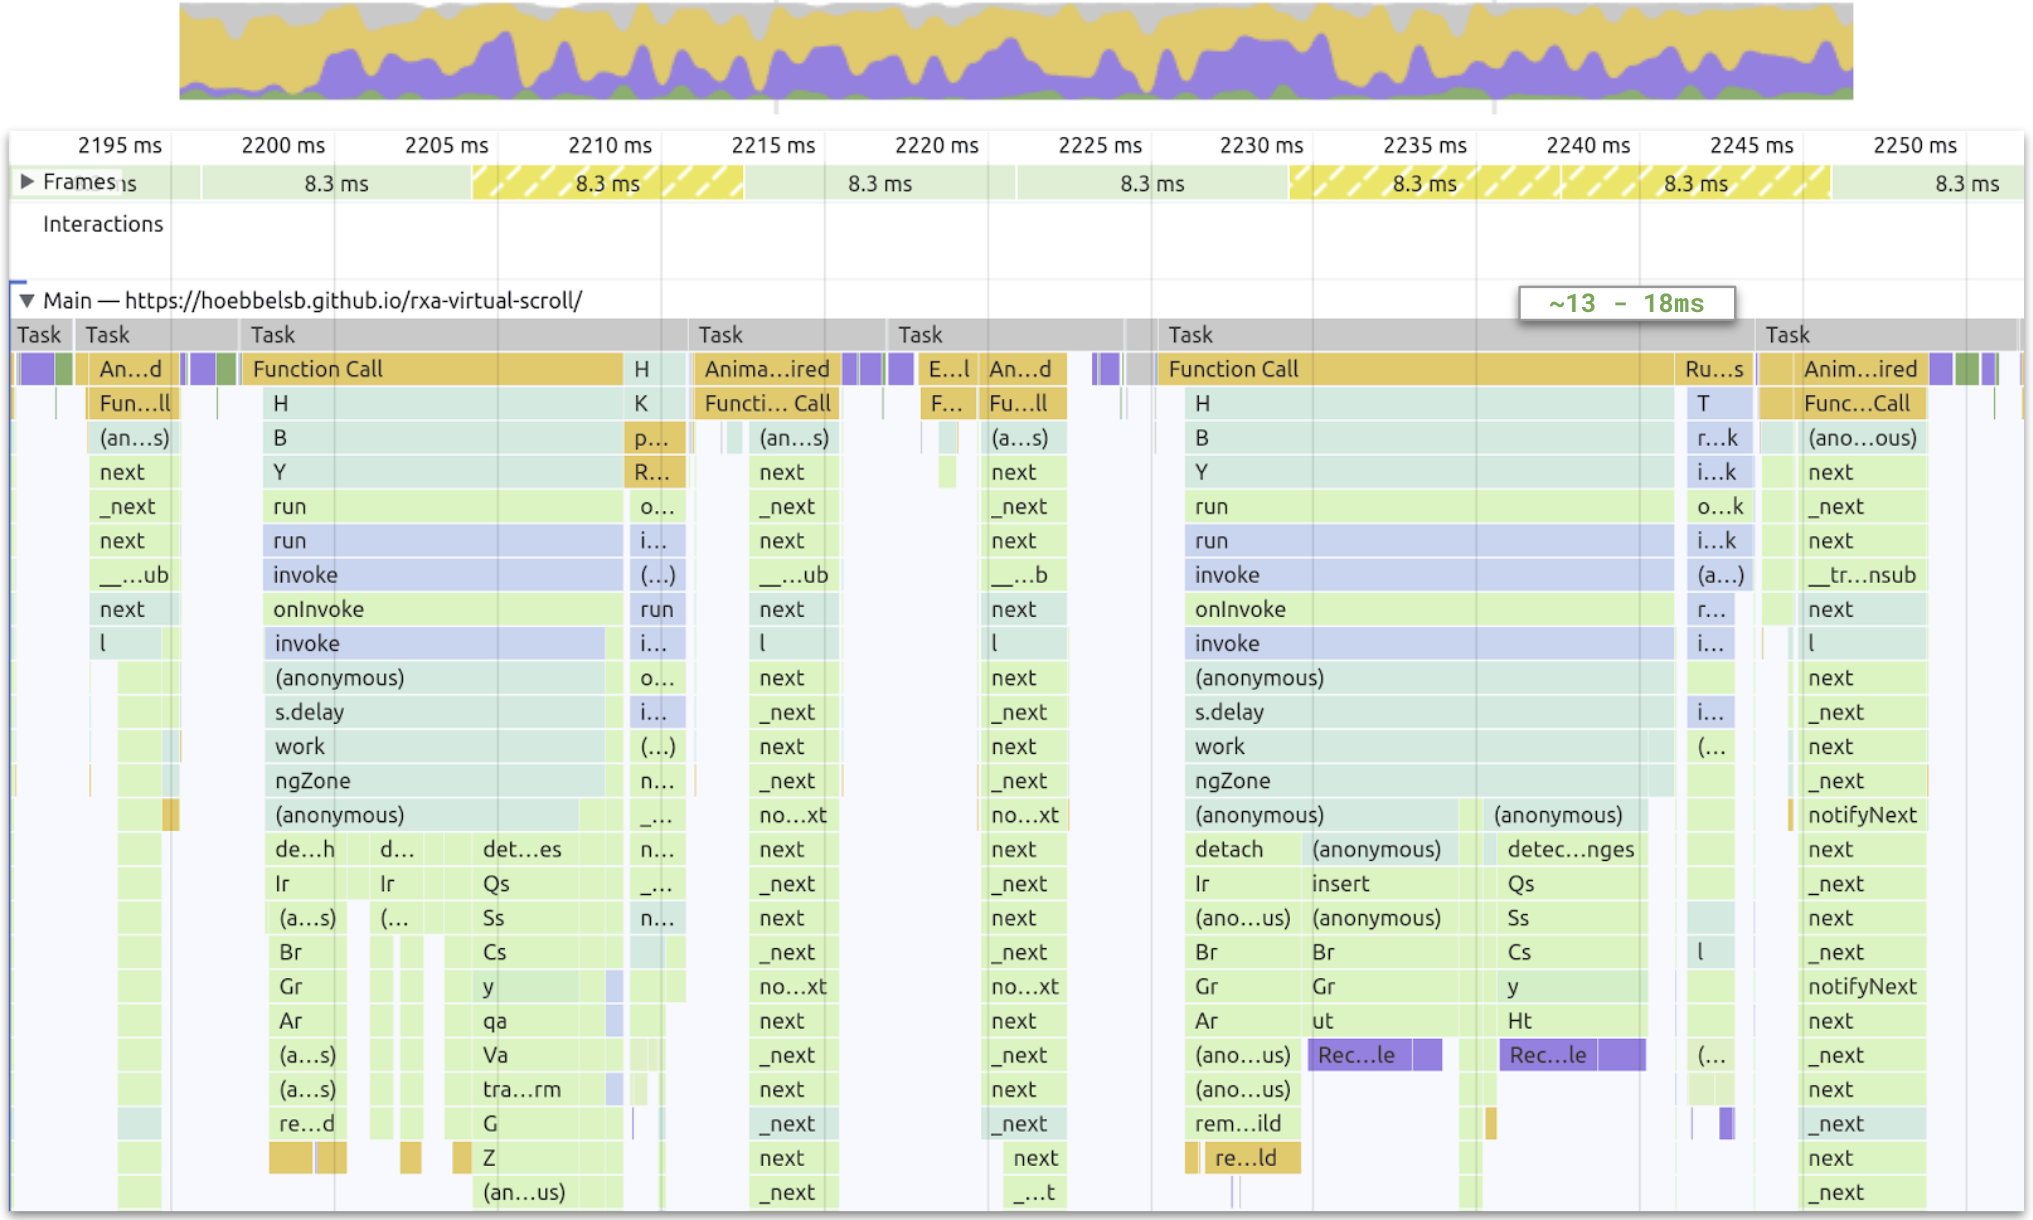This screenshot has width=2033, height=1220.
Task: Click the Anima...ired event block
Action: pos(766,369)
